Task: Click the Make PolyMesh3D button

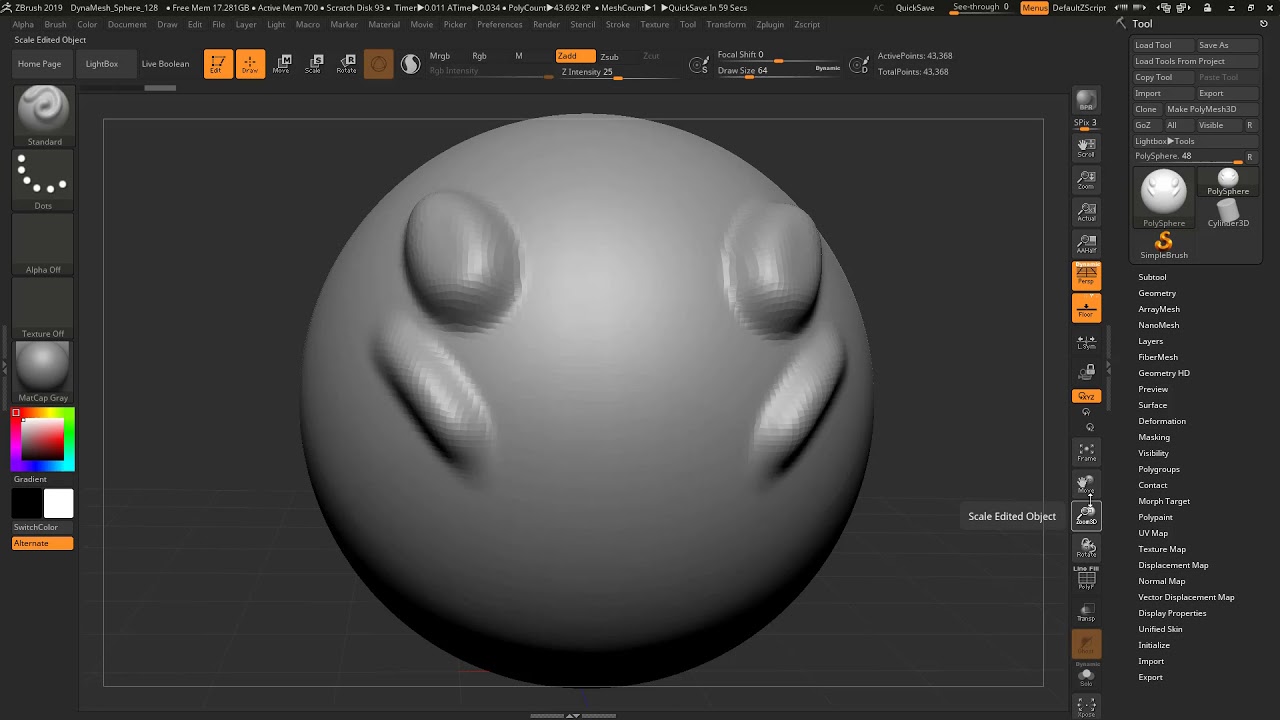Action: [x=1203, y=108]
